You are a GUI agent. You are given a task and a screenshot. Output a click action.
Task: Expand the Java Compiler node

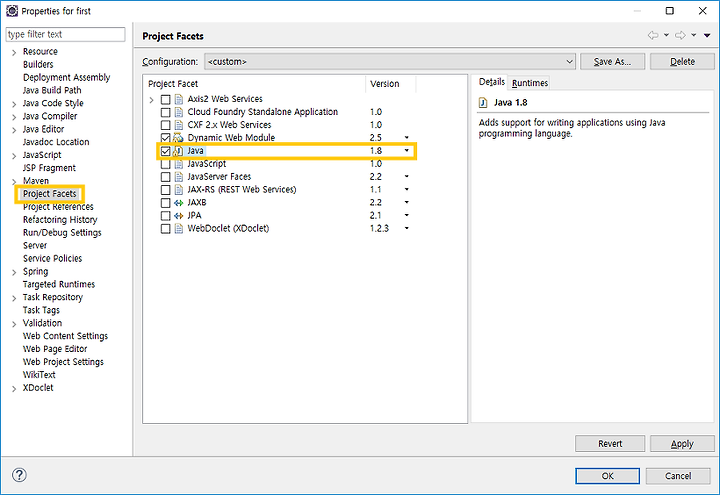point(14,117)
